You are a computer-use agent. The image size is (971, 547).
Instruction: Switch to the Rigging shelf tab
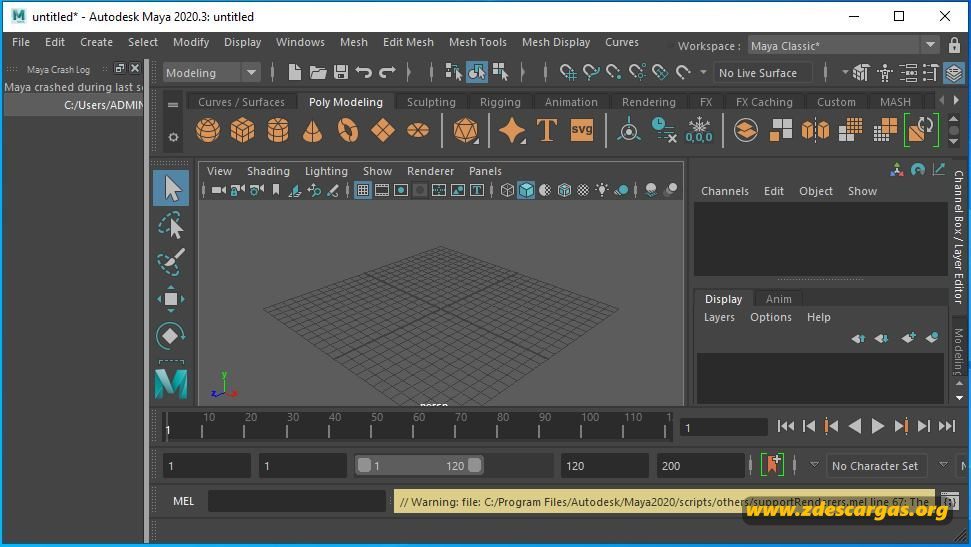500,102
